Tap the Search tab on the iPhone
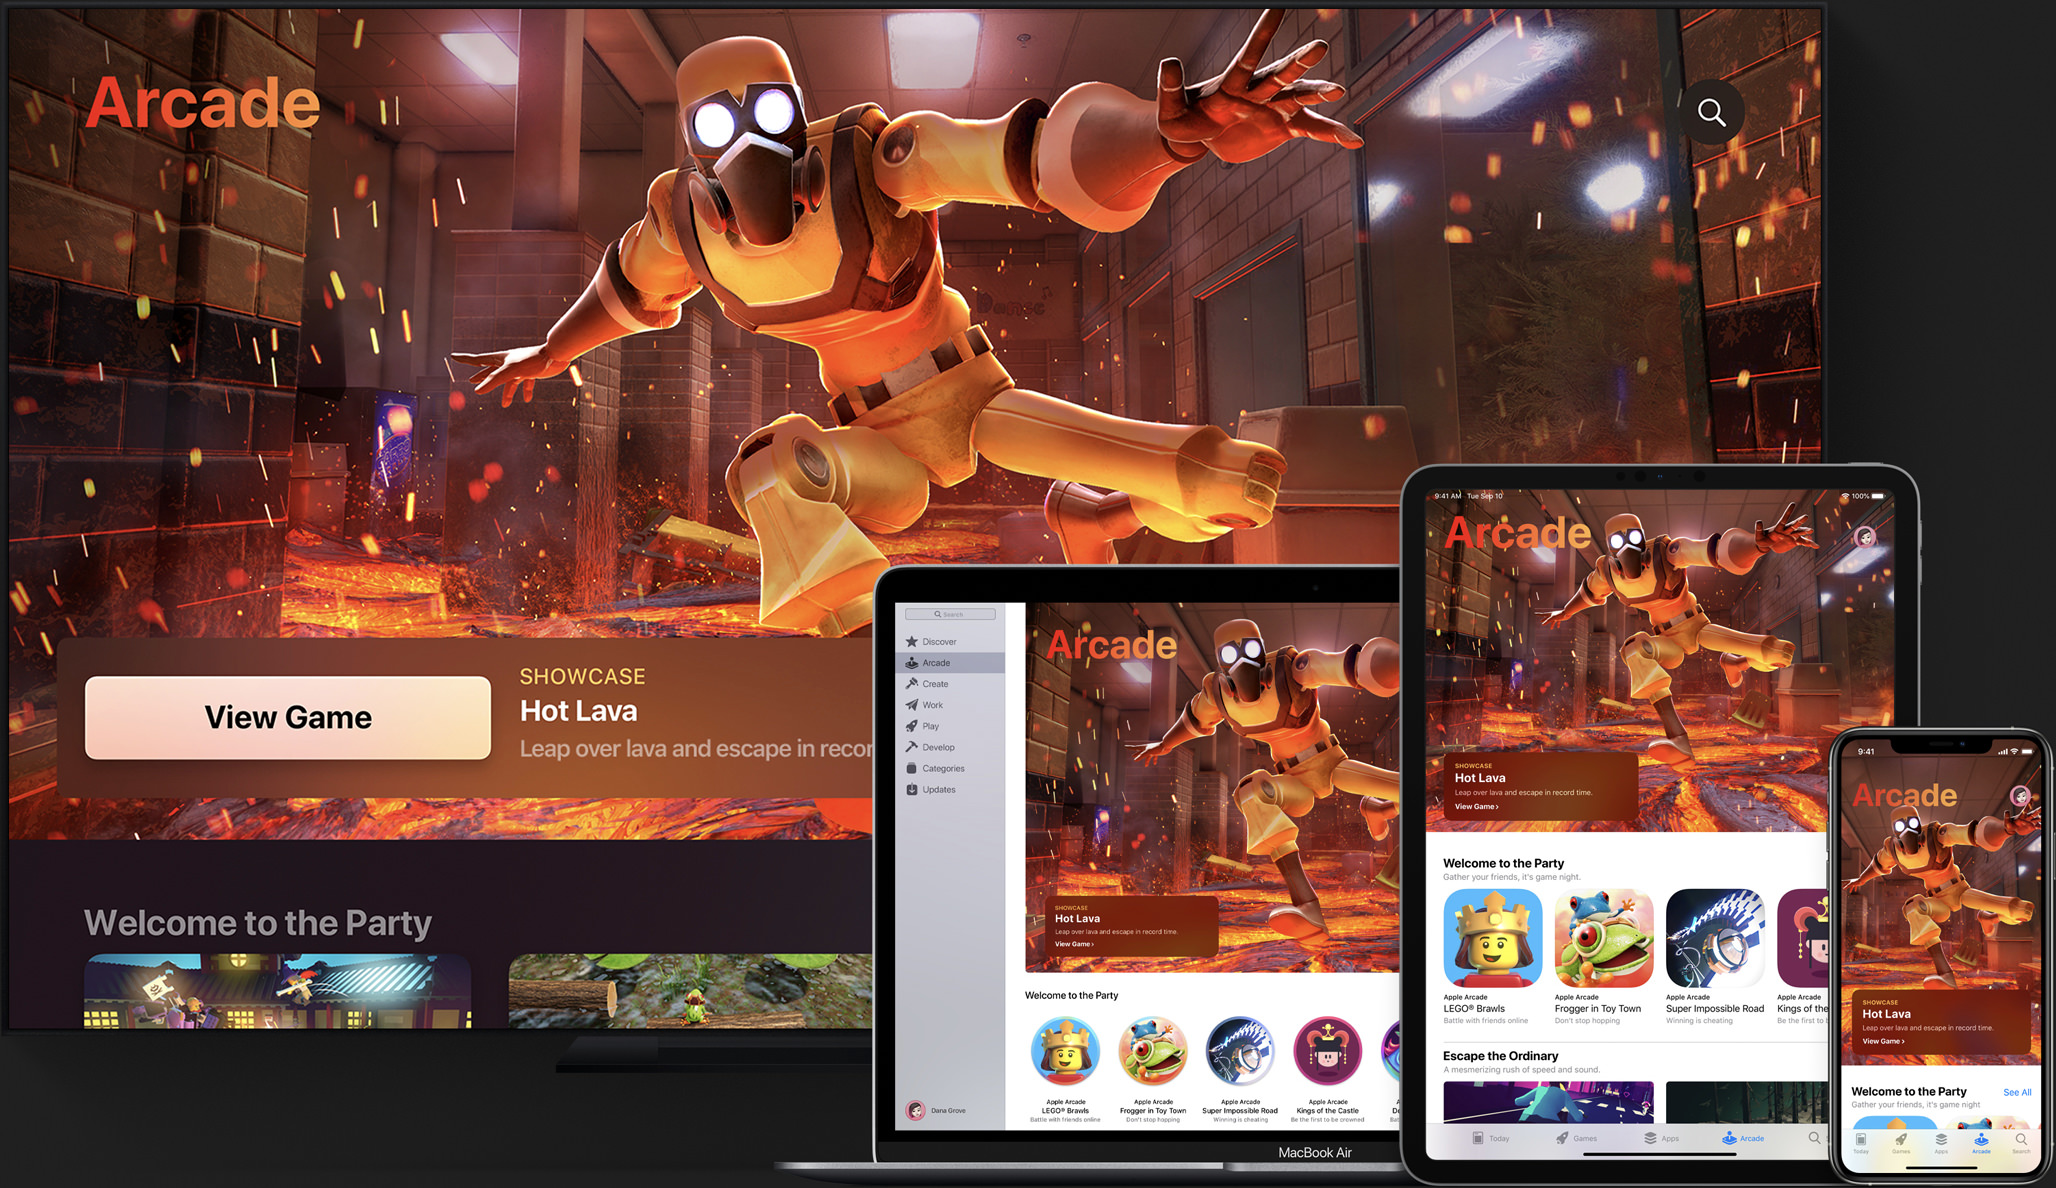 pyautogui.click(x=2021, y=1142)
